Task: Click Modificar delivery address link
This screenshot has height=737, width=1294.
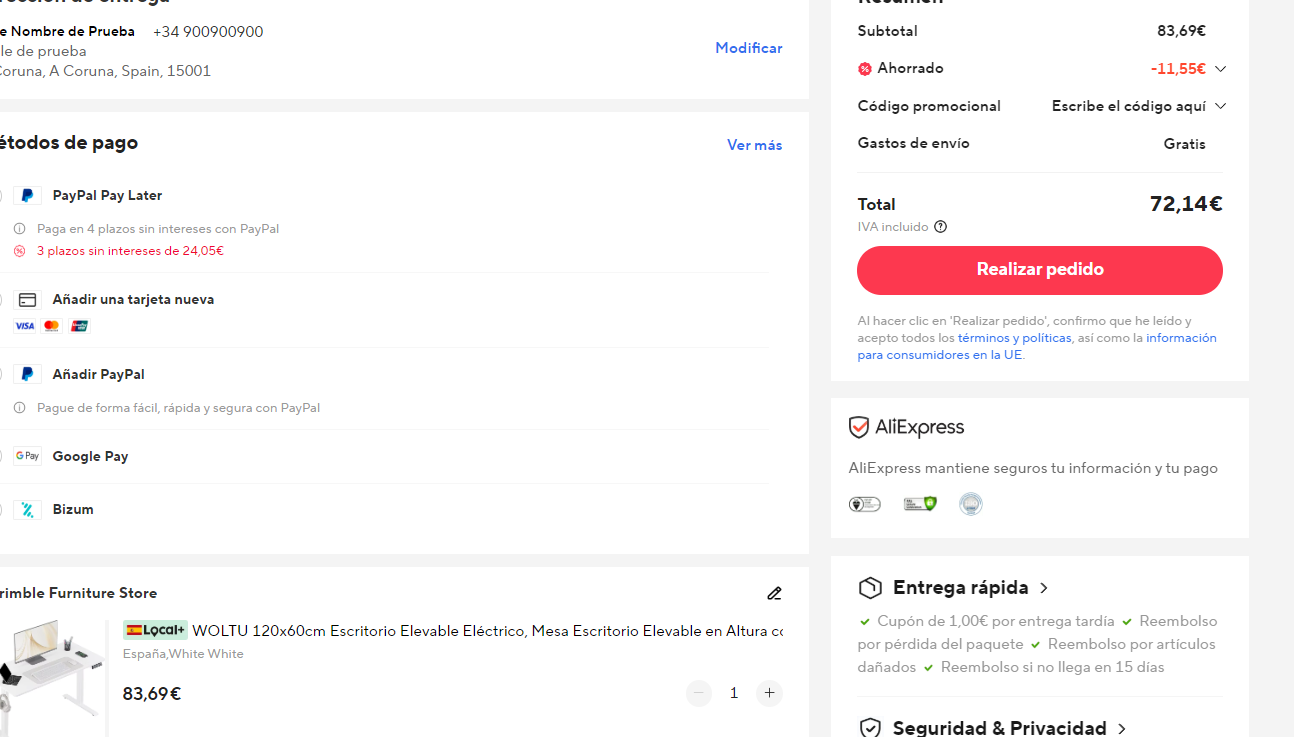Action: (748, 48)
